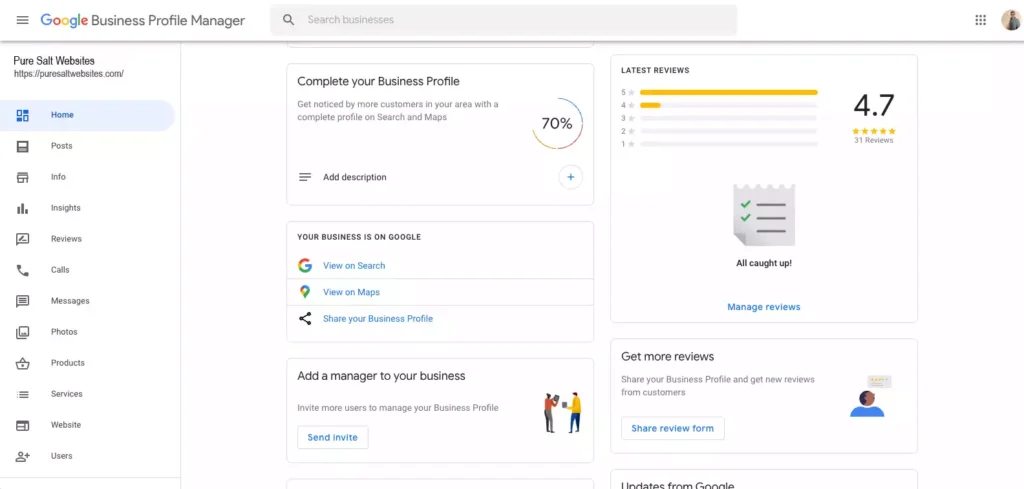Click the Send invite button
Screen dimensions: 1024x489
[332, 437]
